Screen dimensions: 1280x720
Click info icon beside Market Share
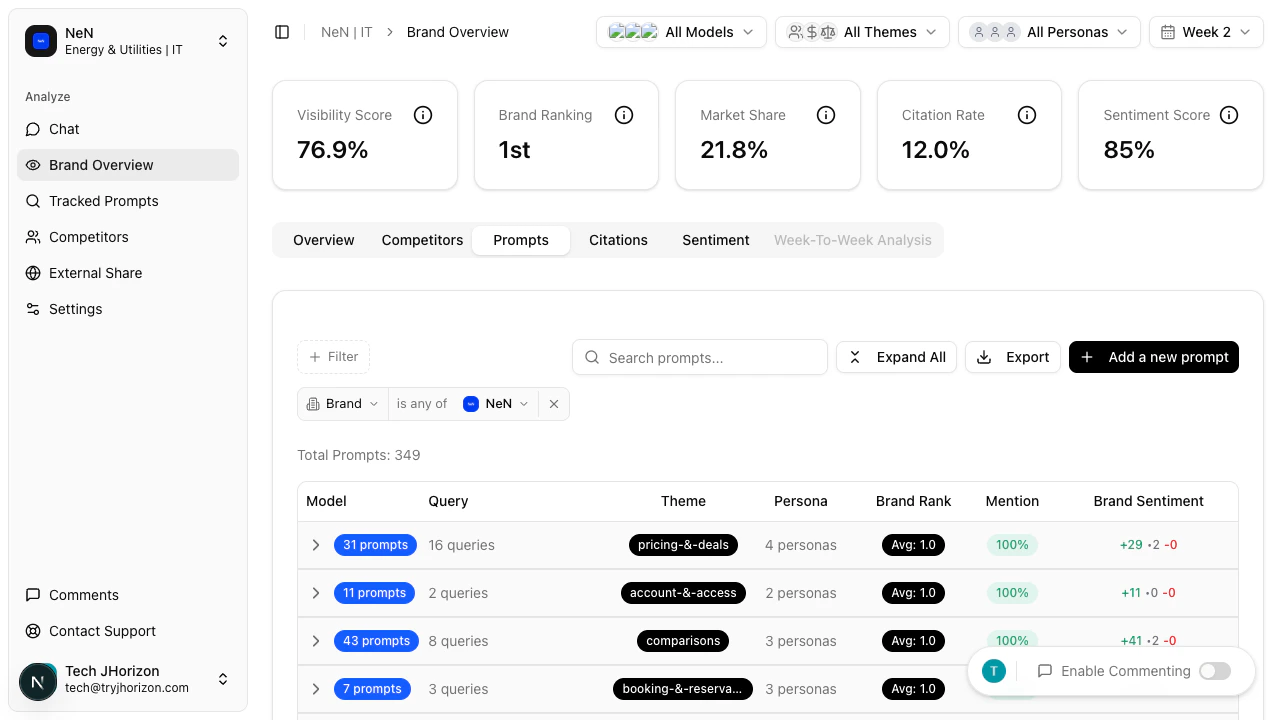[x=826, y=115]
